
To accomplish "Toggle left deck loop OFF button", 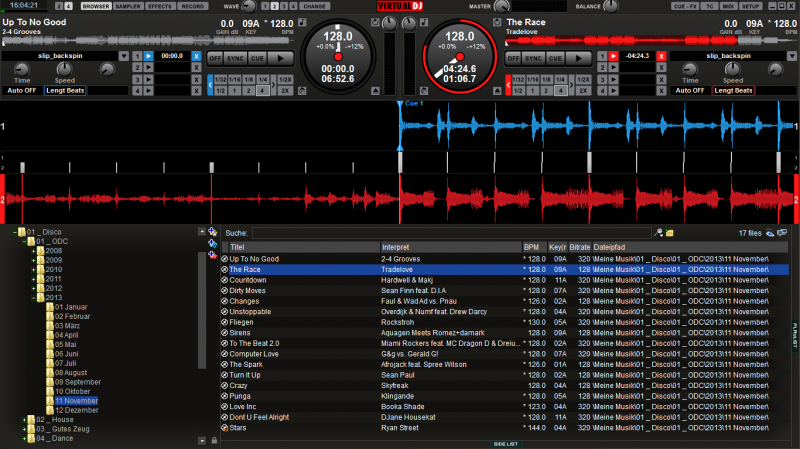I will [x=215, y=59].
